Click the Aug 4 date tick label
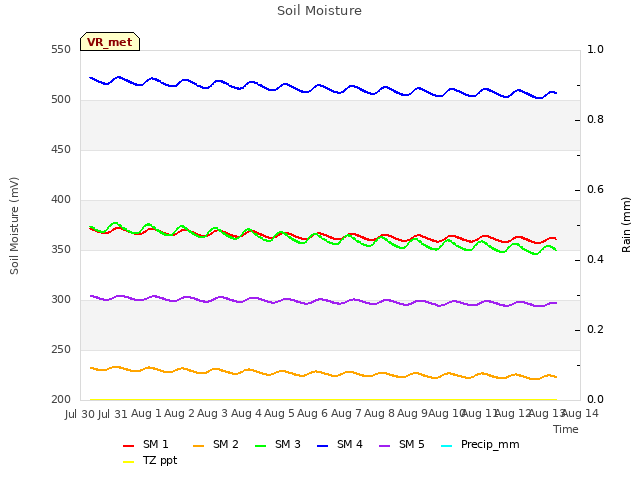640x480 pixels. click(x=246, y=413)
